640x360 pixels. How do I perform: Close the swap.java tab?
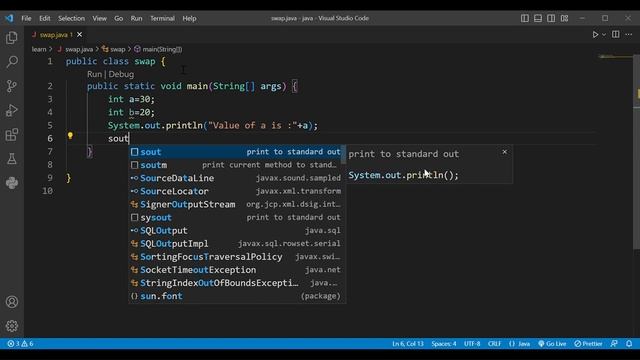click(x=80, y=35)
